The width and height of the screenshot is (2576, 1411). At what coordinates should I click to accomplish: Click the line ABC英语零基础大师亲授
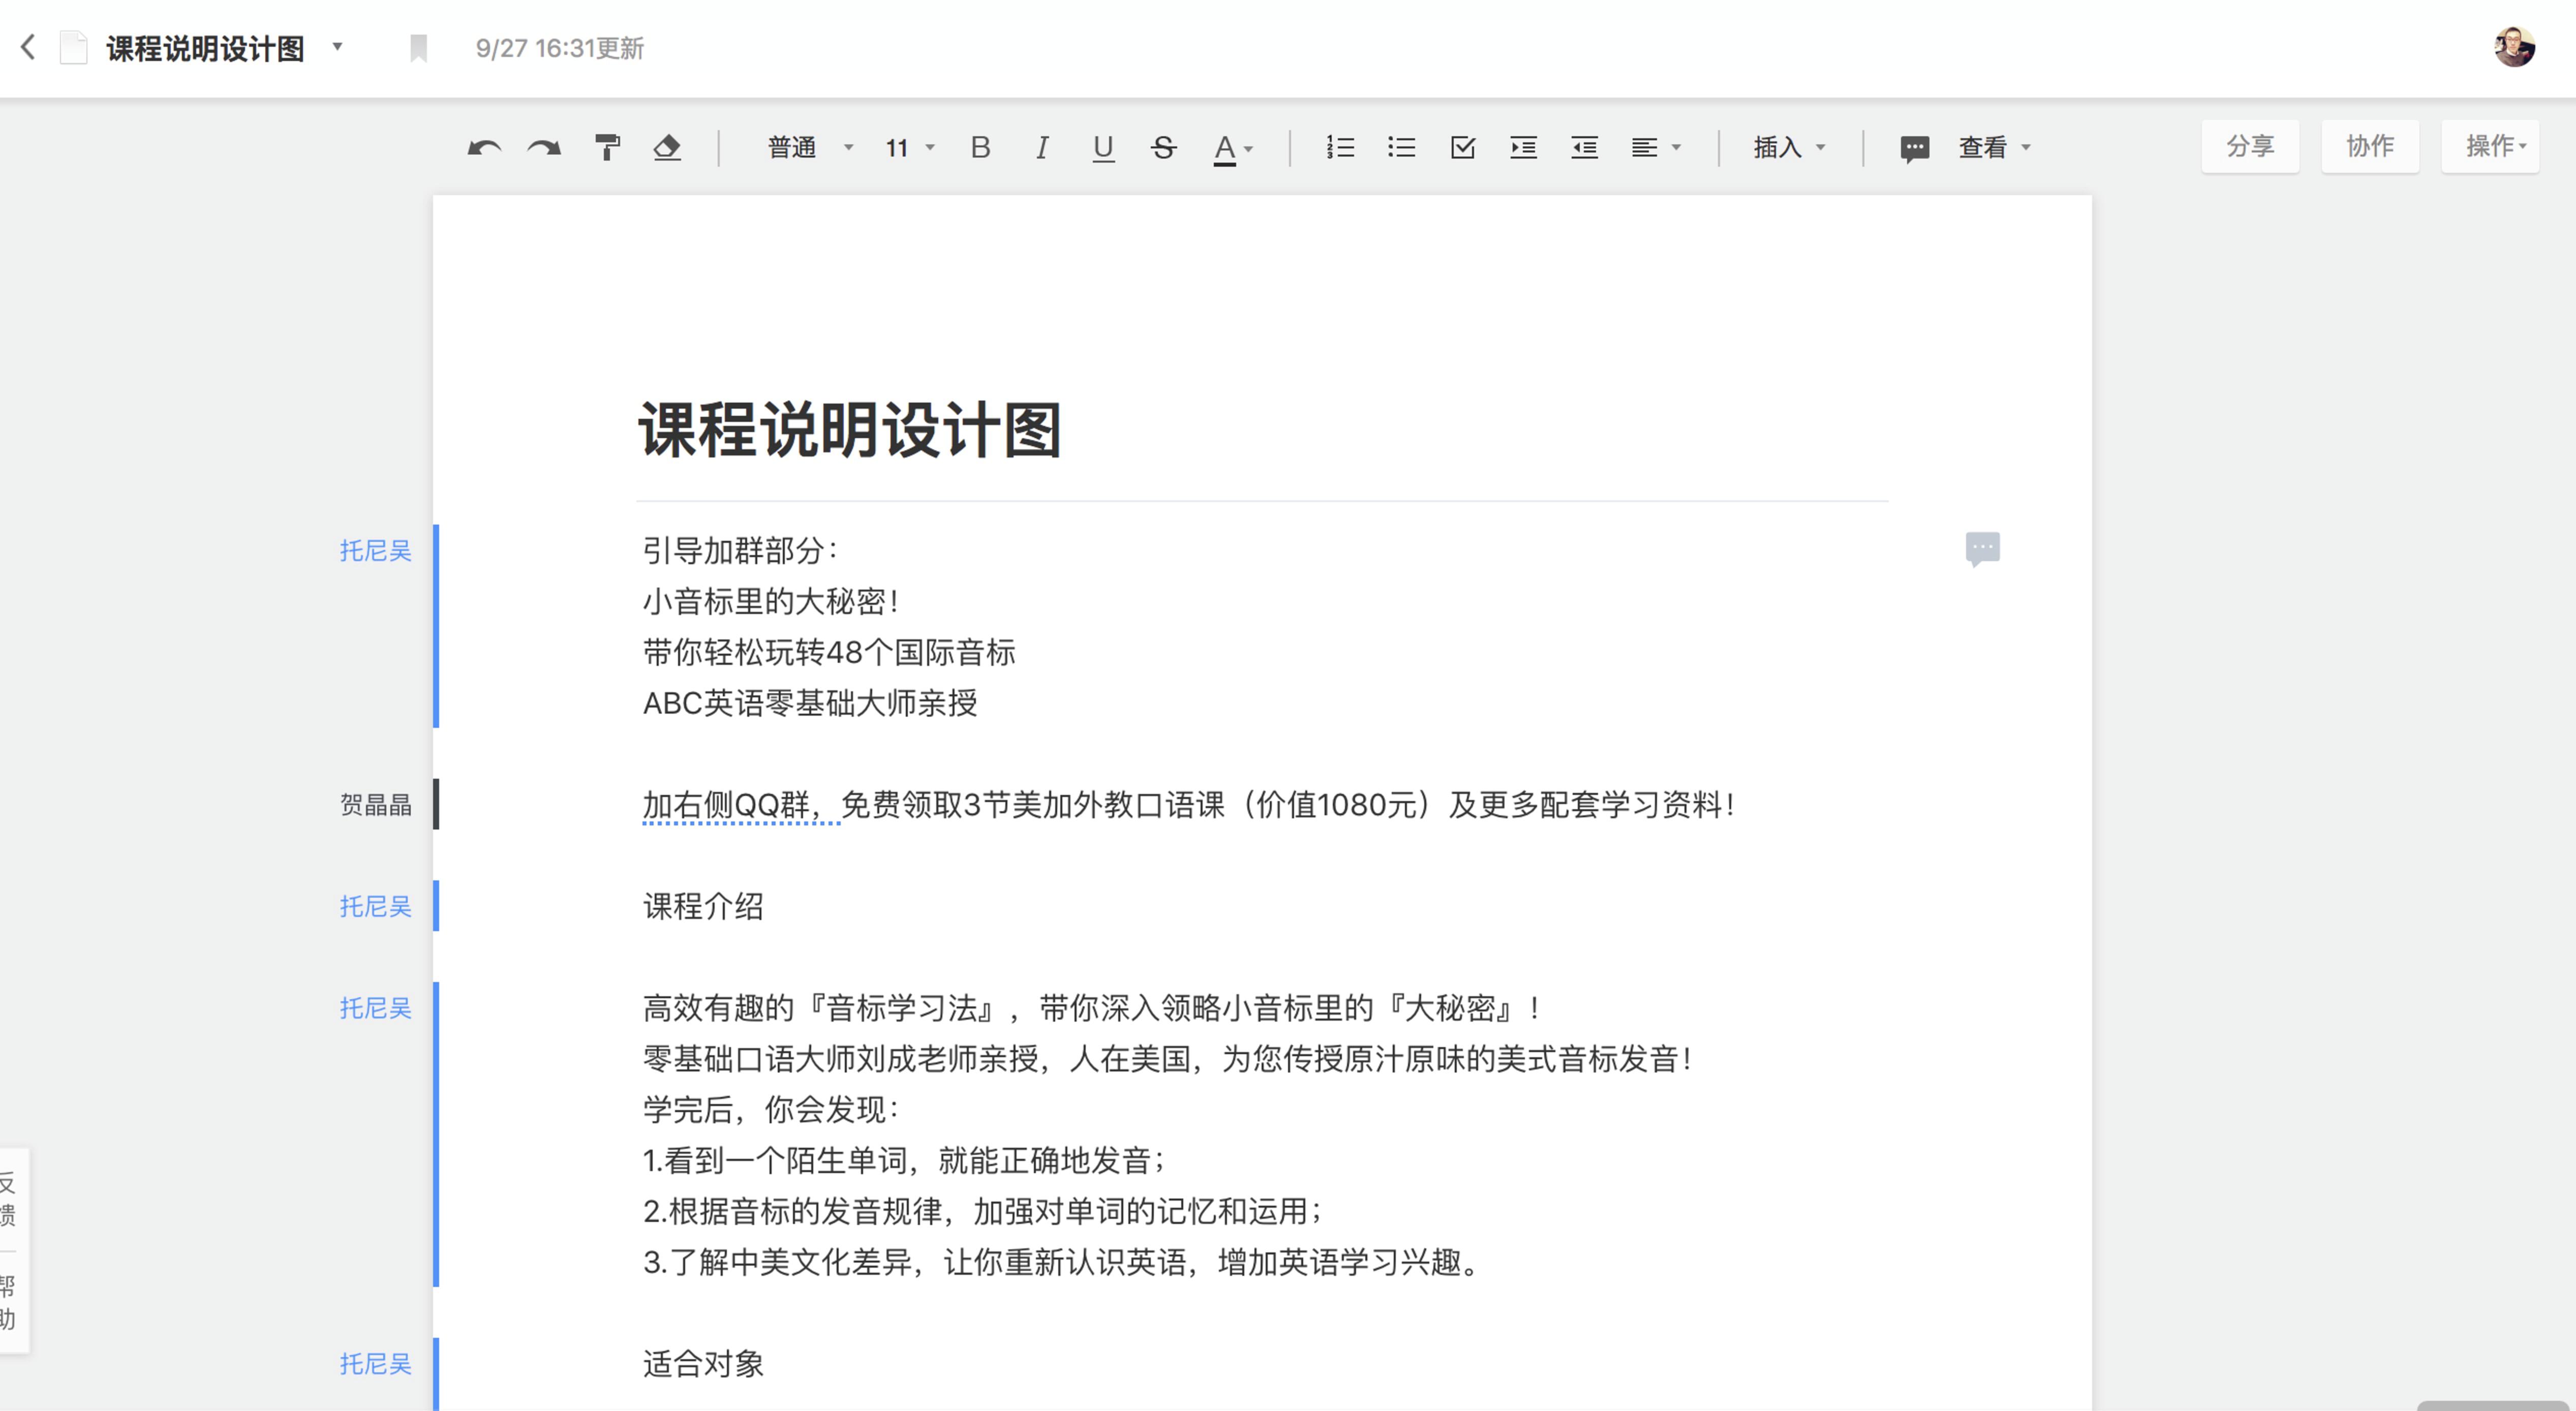[810, 703]
